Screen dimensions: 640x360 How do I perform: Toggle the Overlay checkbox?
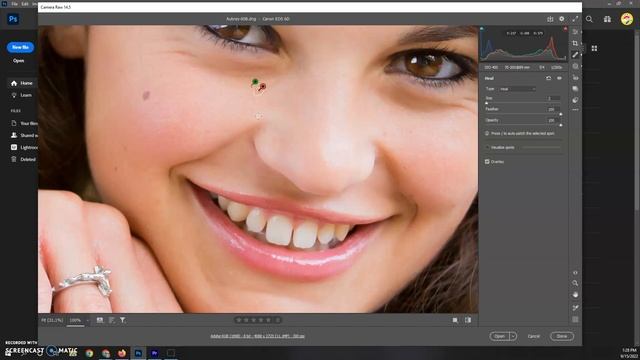click(487, 162)
